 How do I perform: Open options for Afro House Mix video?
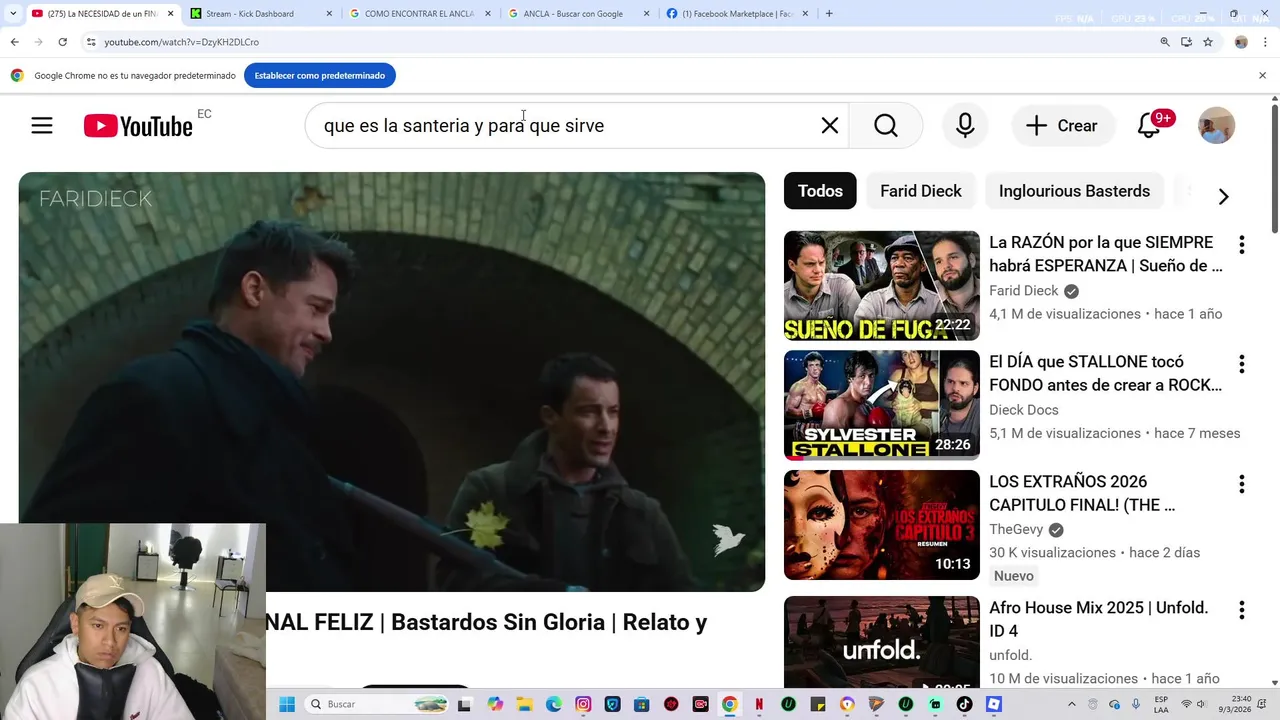pos(1241,610)
